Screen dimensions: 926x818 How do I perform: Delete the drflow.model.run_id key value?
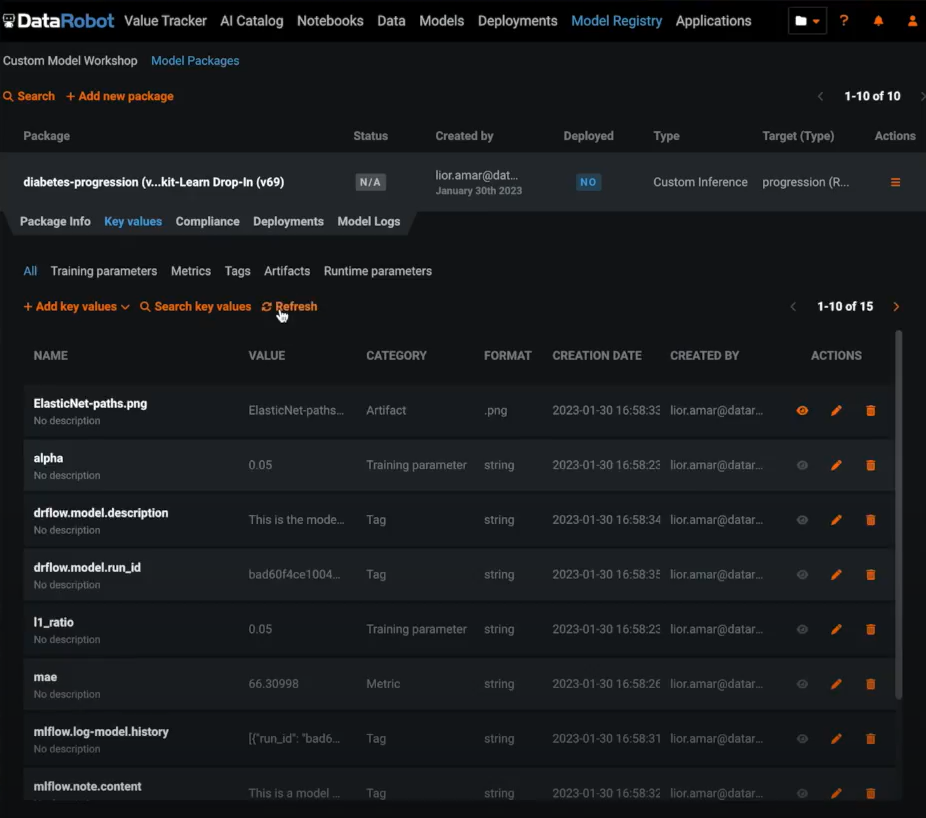coord(870,575)
